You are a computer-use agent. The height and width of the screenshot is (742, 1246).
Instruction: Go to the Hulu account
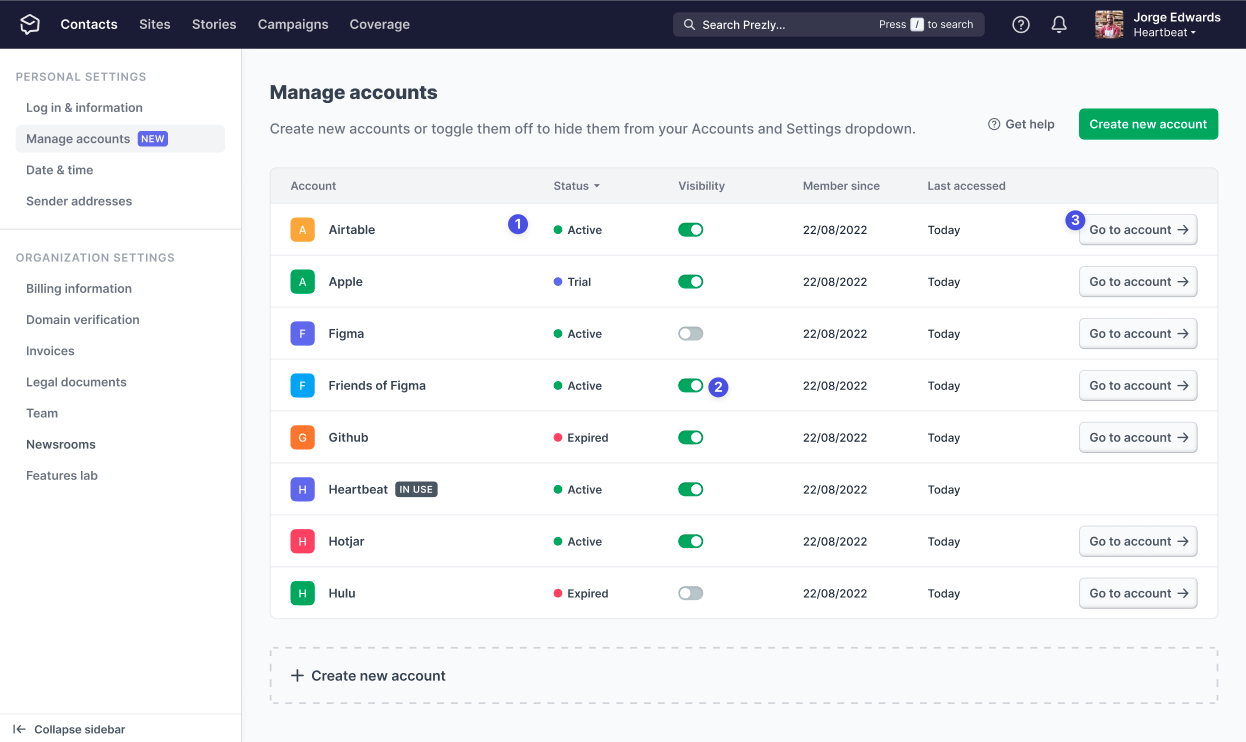tap(1138, 594)
